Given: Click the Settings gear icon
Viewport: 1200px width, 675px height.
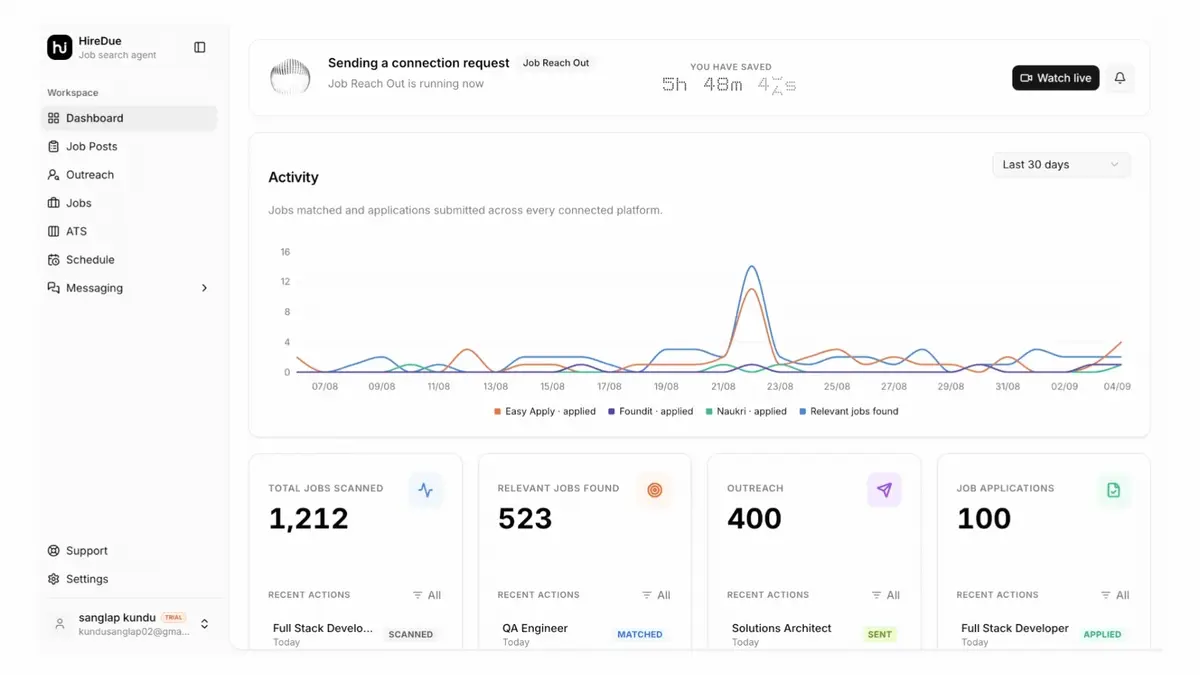Looking at the screenshot, I should pos(54,579).
